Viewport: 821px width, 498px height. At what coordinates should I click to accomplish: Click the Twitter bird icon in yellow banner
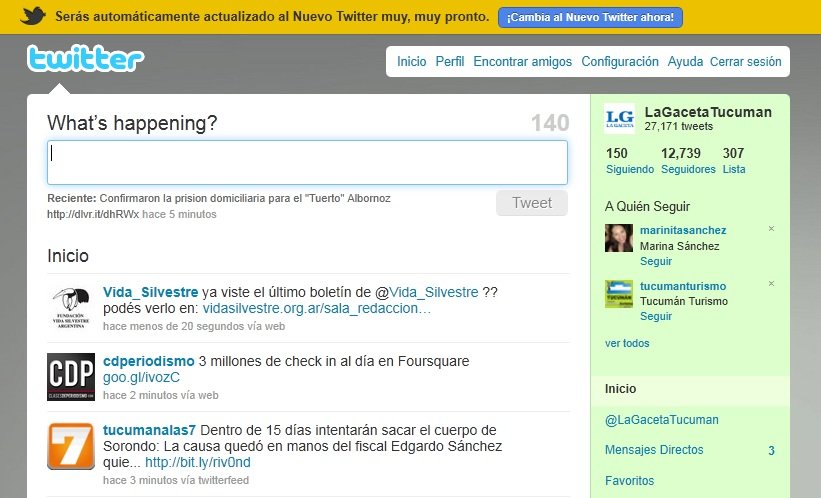[33, 17]
